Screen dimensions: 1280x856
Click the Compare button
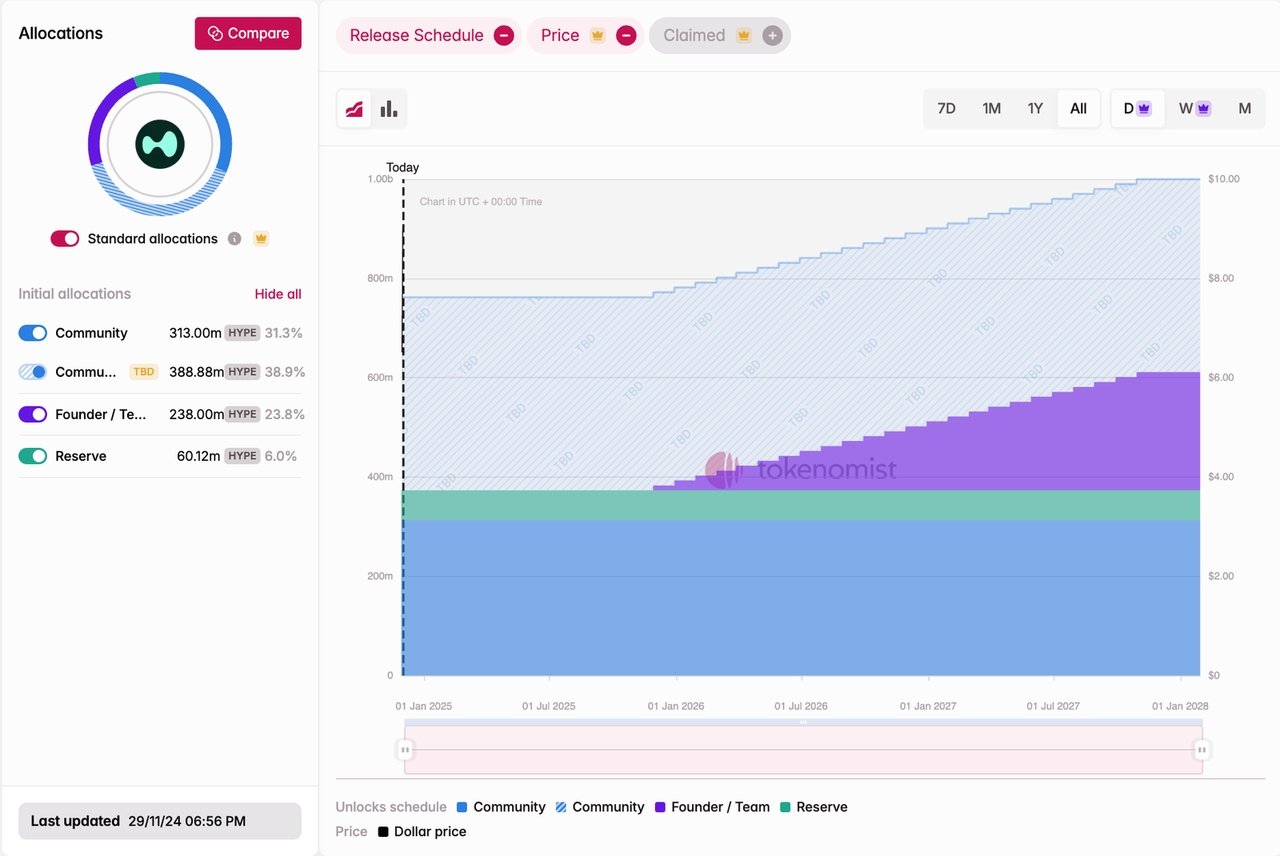[x=248, y=33]
